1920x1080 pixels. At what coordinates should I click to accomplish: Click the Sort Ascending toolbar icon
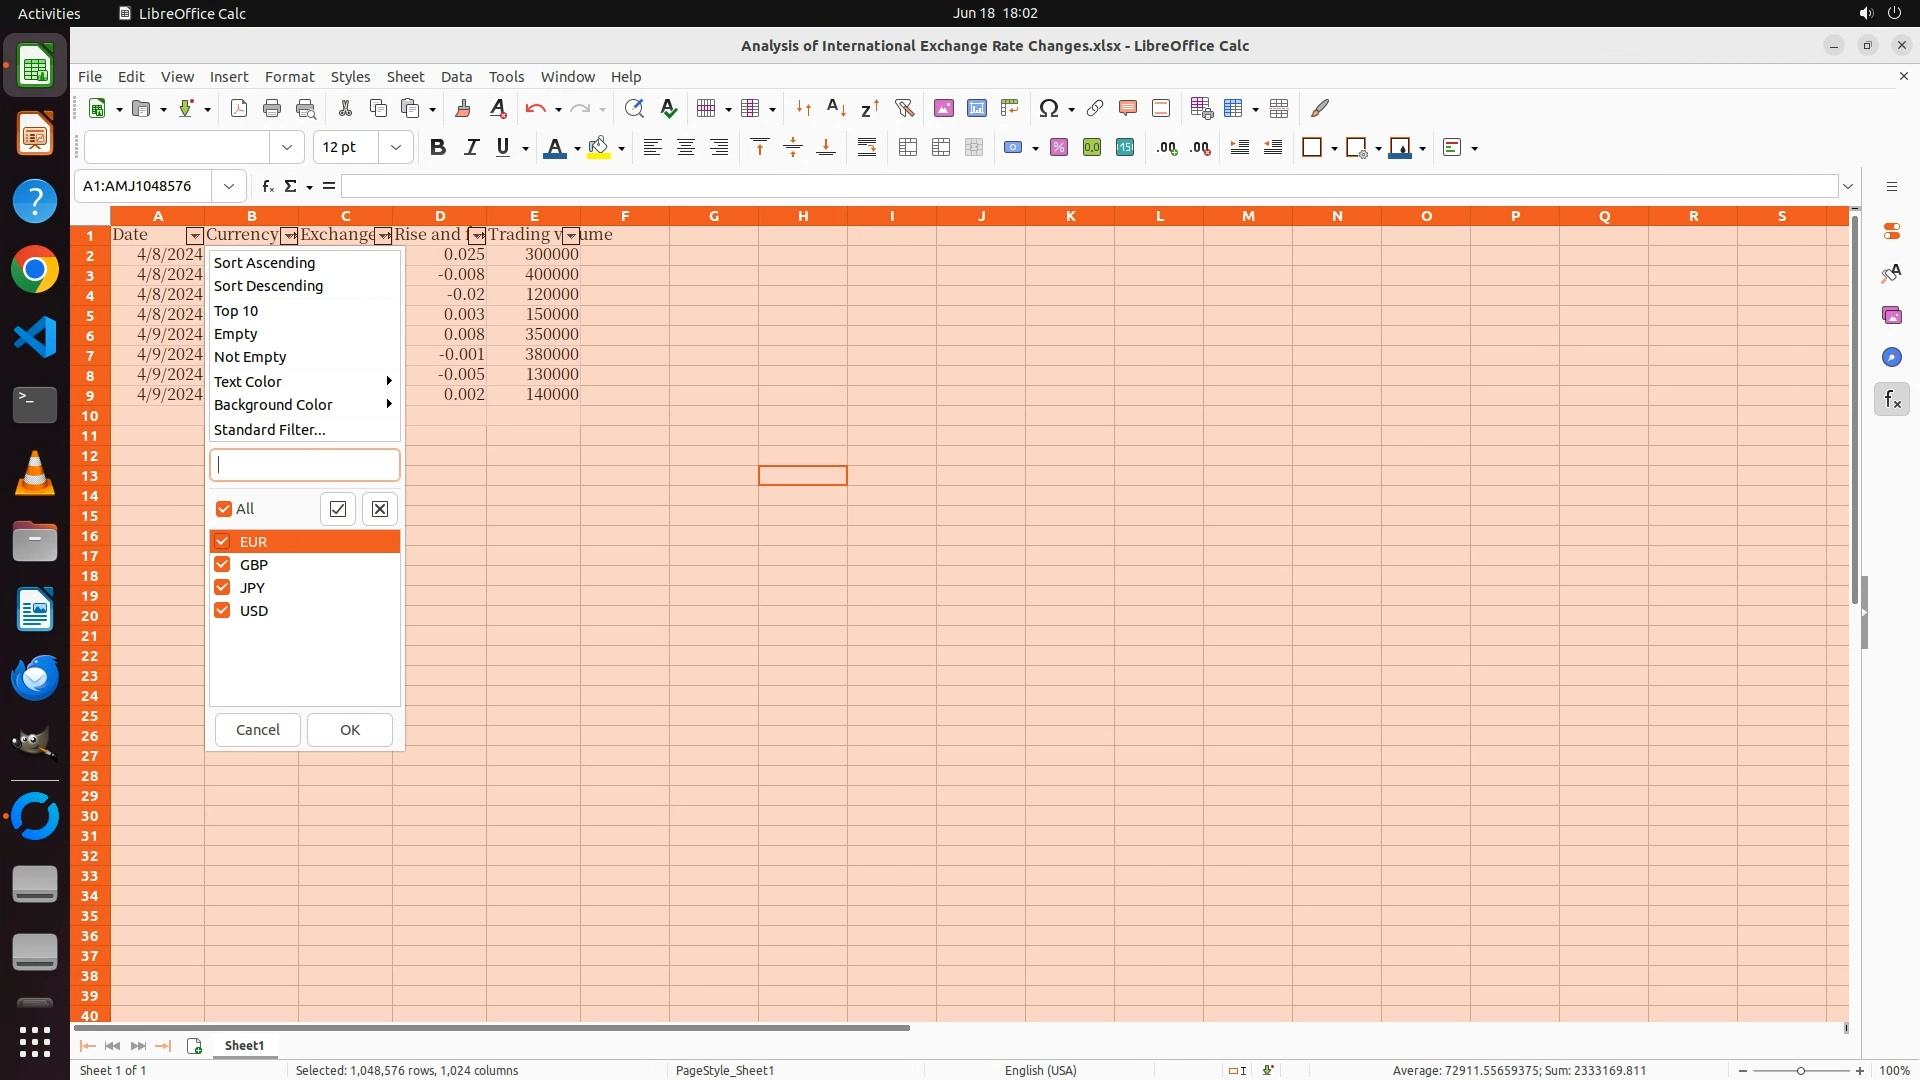[x=837, y=108]
